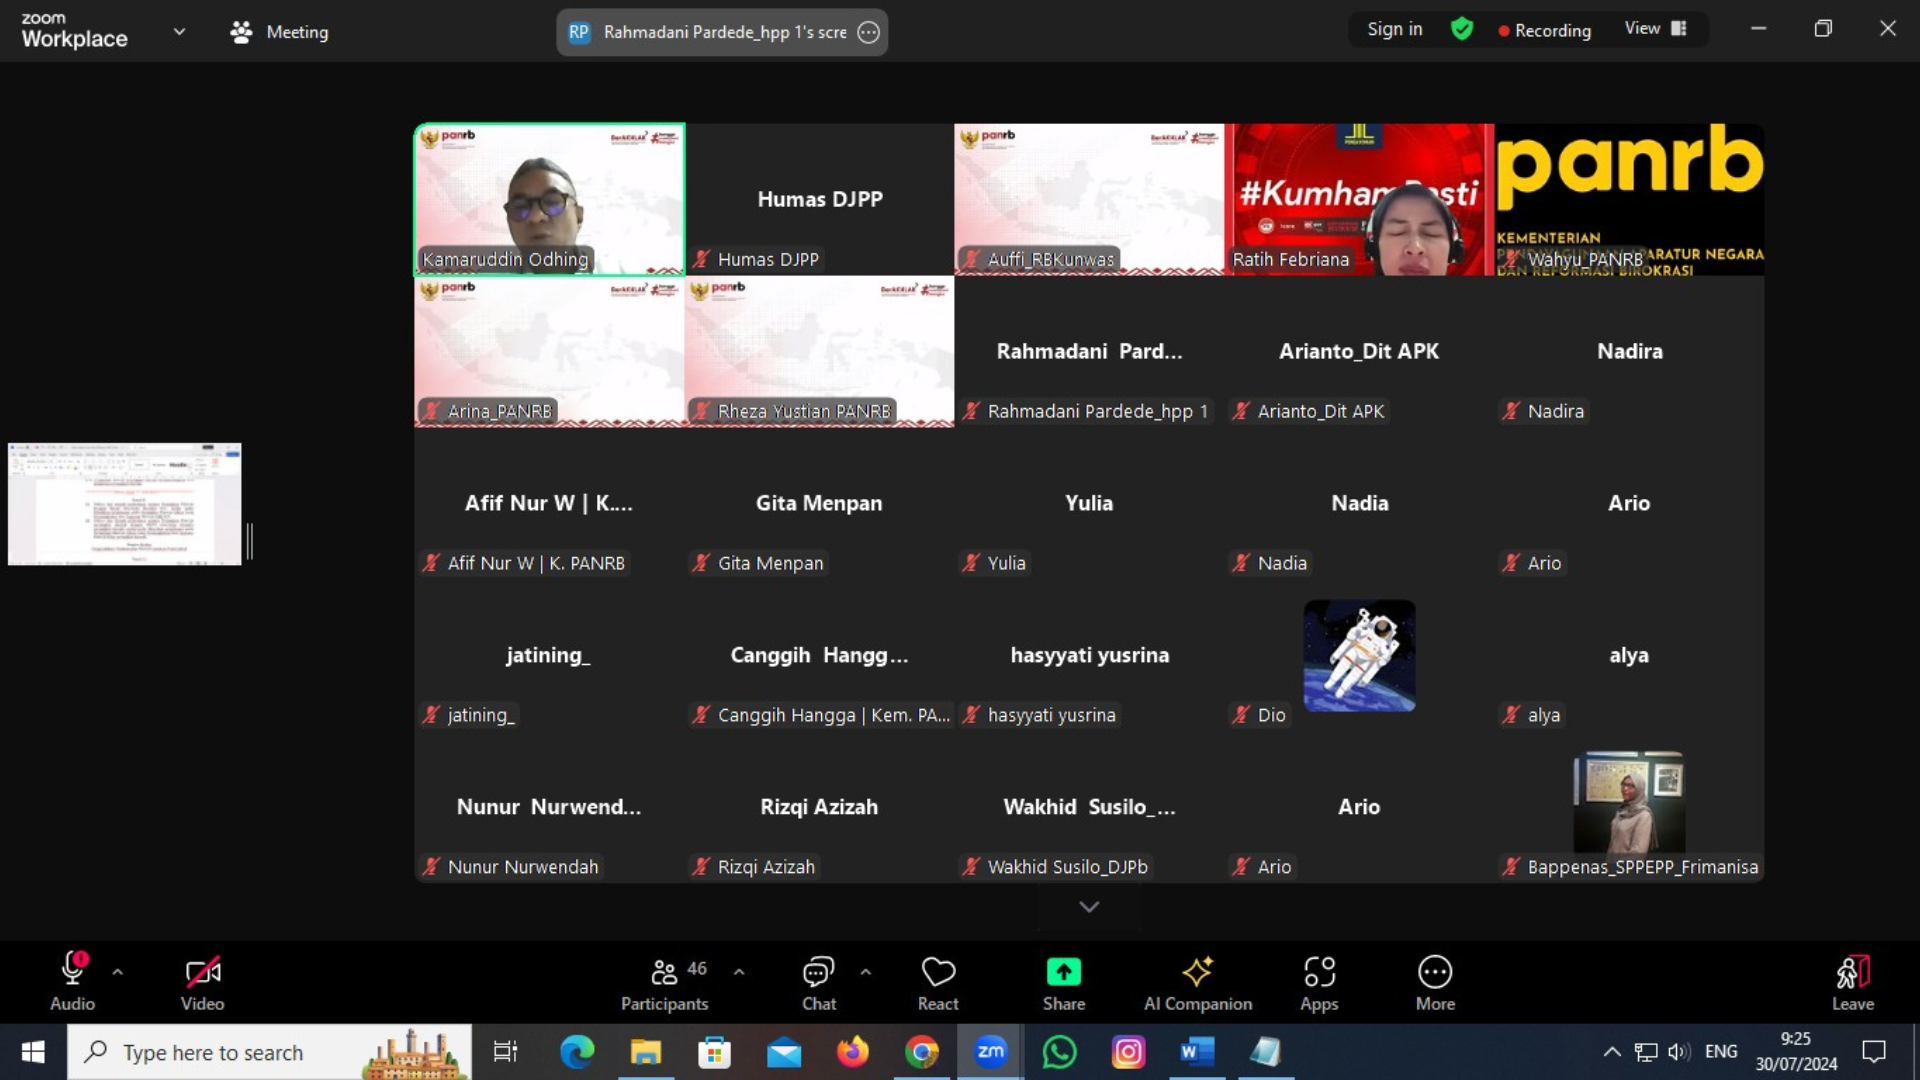
Task: Open Microsoft Store from taskbar
Action: (x=714, y=1052)
